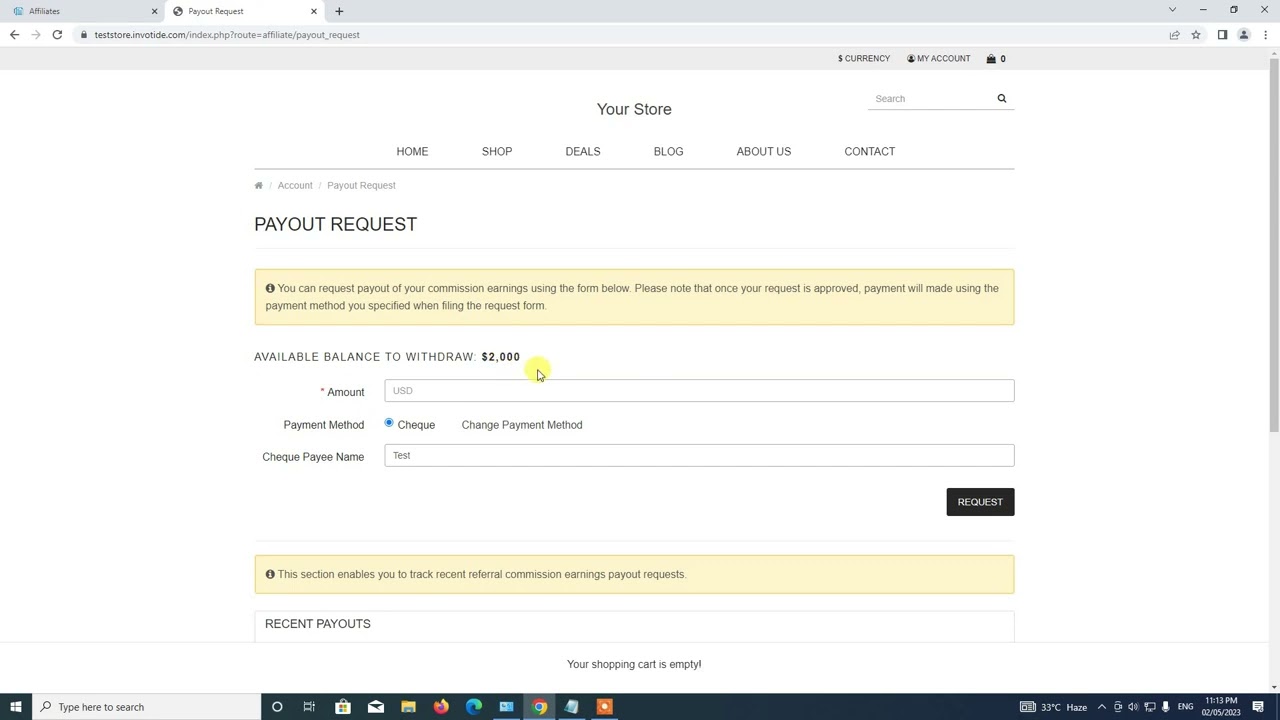Bookmark this page with the star icon
This screenshot has width=1280, height=720.
pyautogui.click(x=1195, y=35)
